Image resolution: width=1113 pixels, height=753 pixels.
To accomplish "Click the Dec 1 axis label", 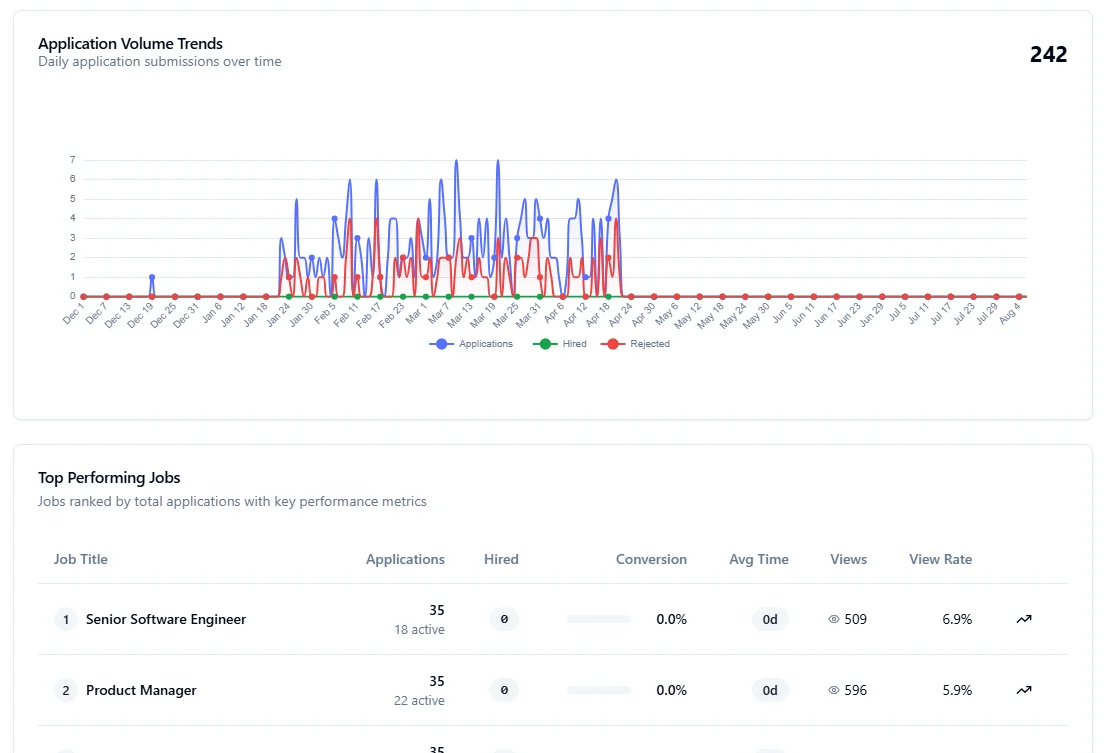I will pos(74,313).
